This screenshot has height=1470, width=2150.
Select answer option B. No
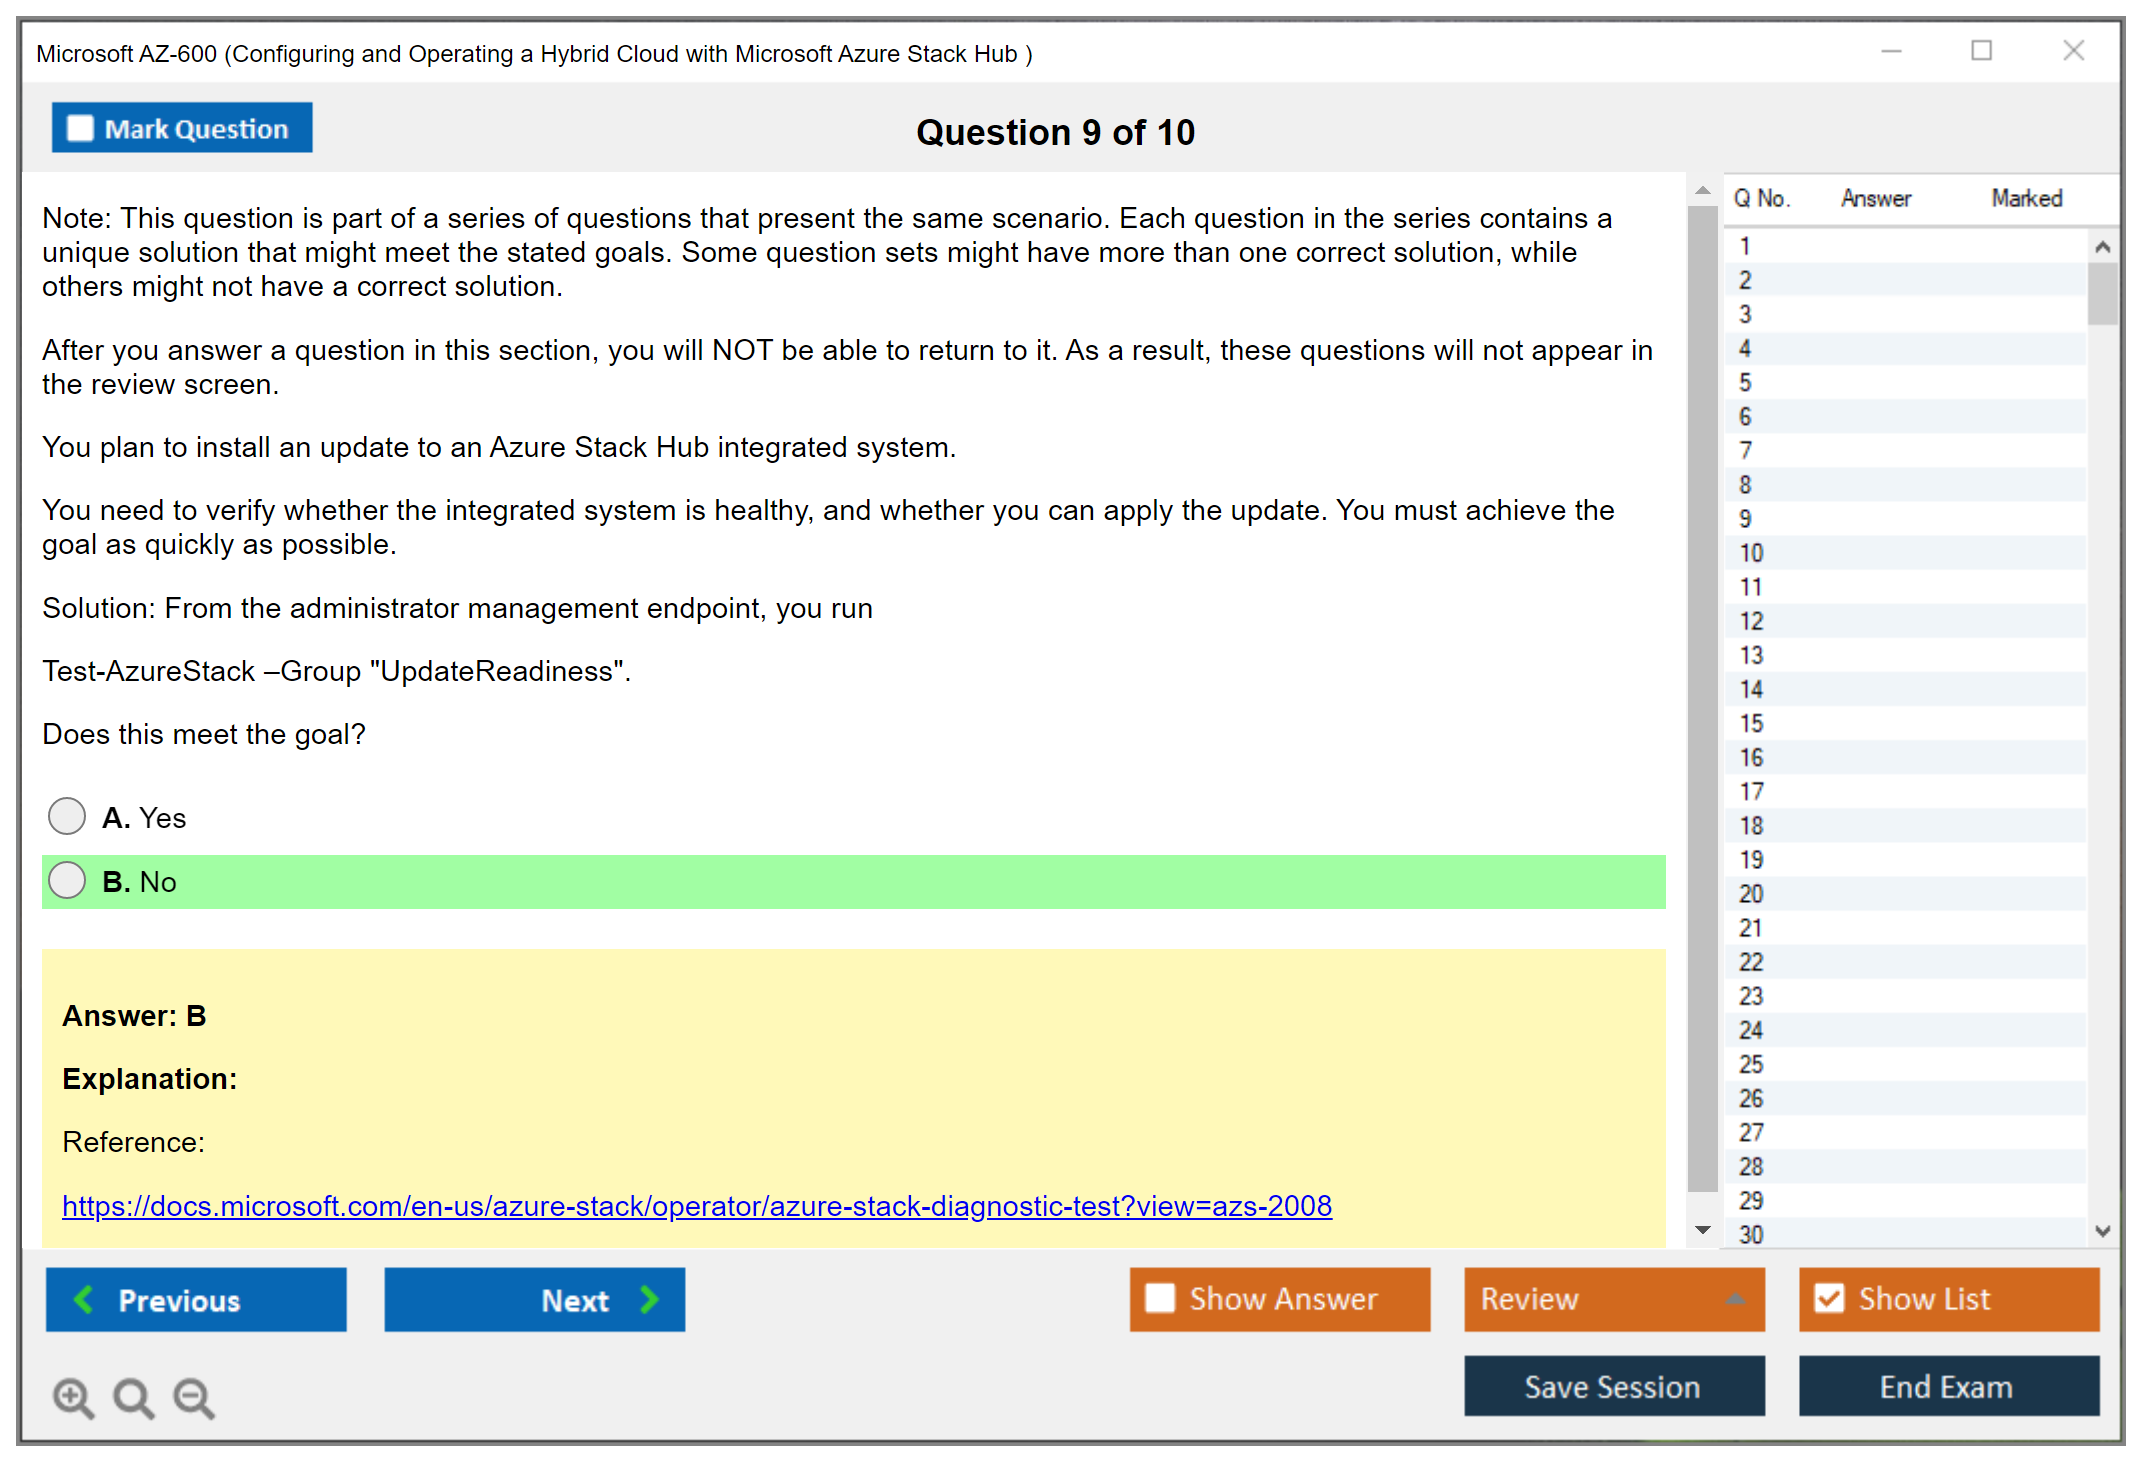pos(67,880)
